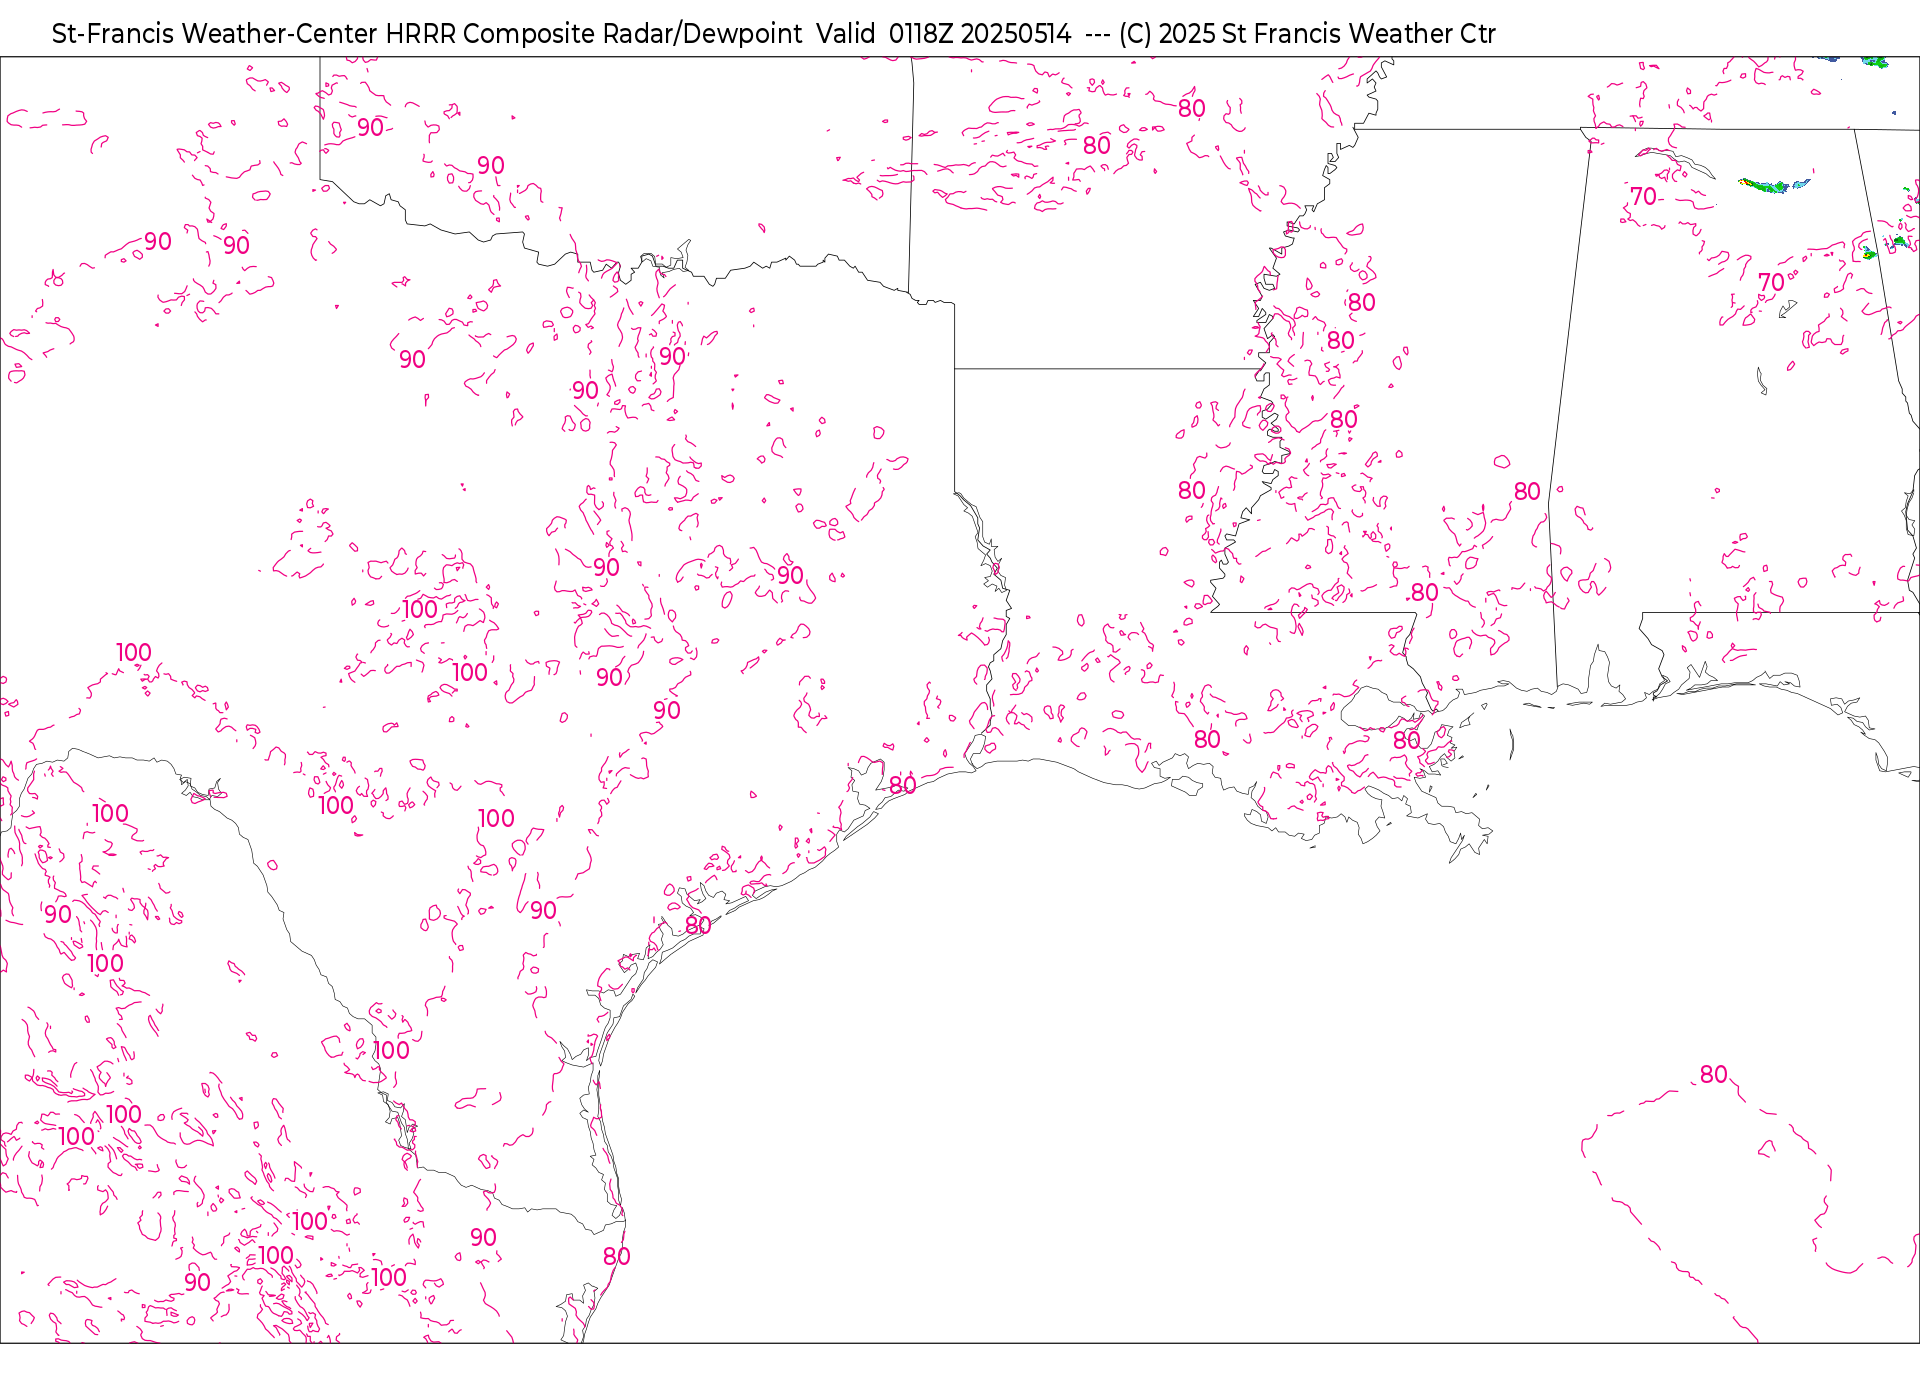
Task: Click the "HRRR Composite Radar/Dewpoint" title text
Action: tap(594, 34)
